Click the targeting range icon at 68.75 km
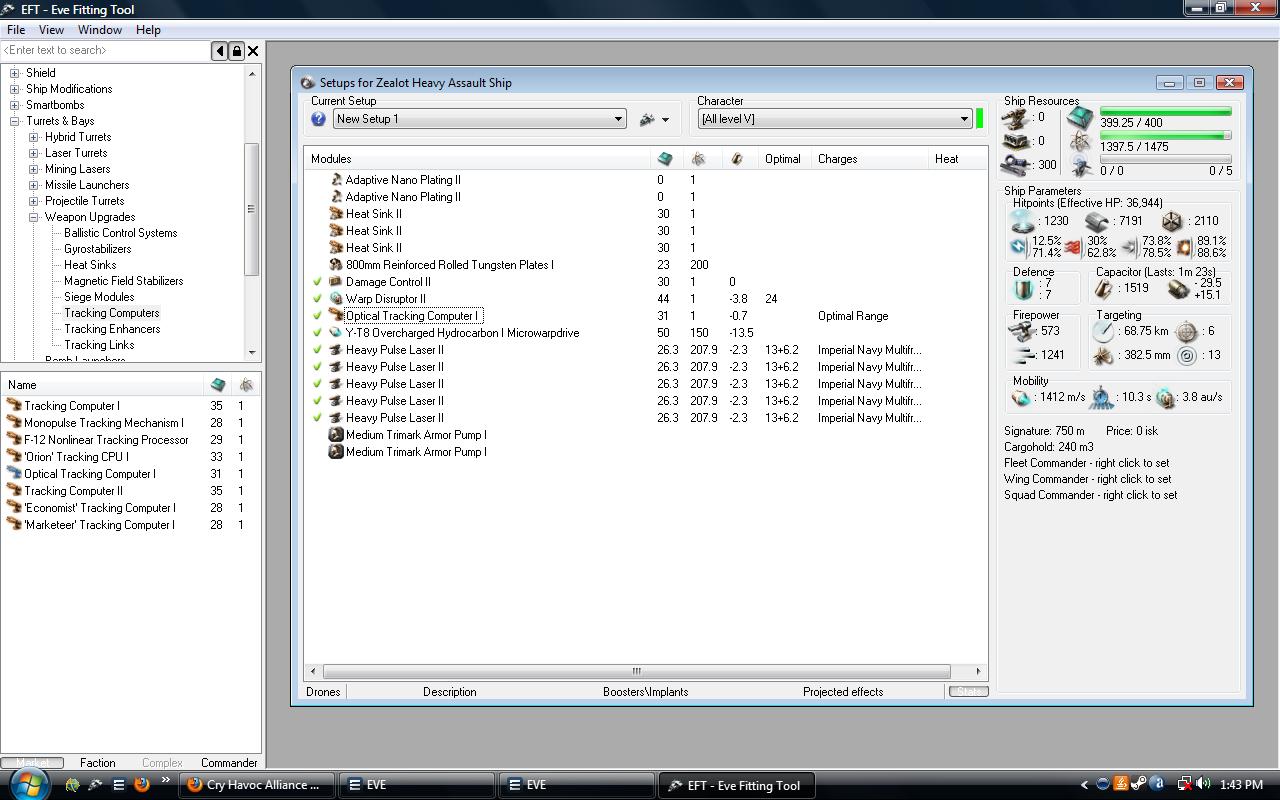The height and width of the screenshot is (800, 1280). [1103, 331]
